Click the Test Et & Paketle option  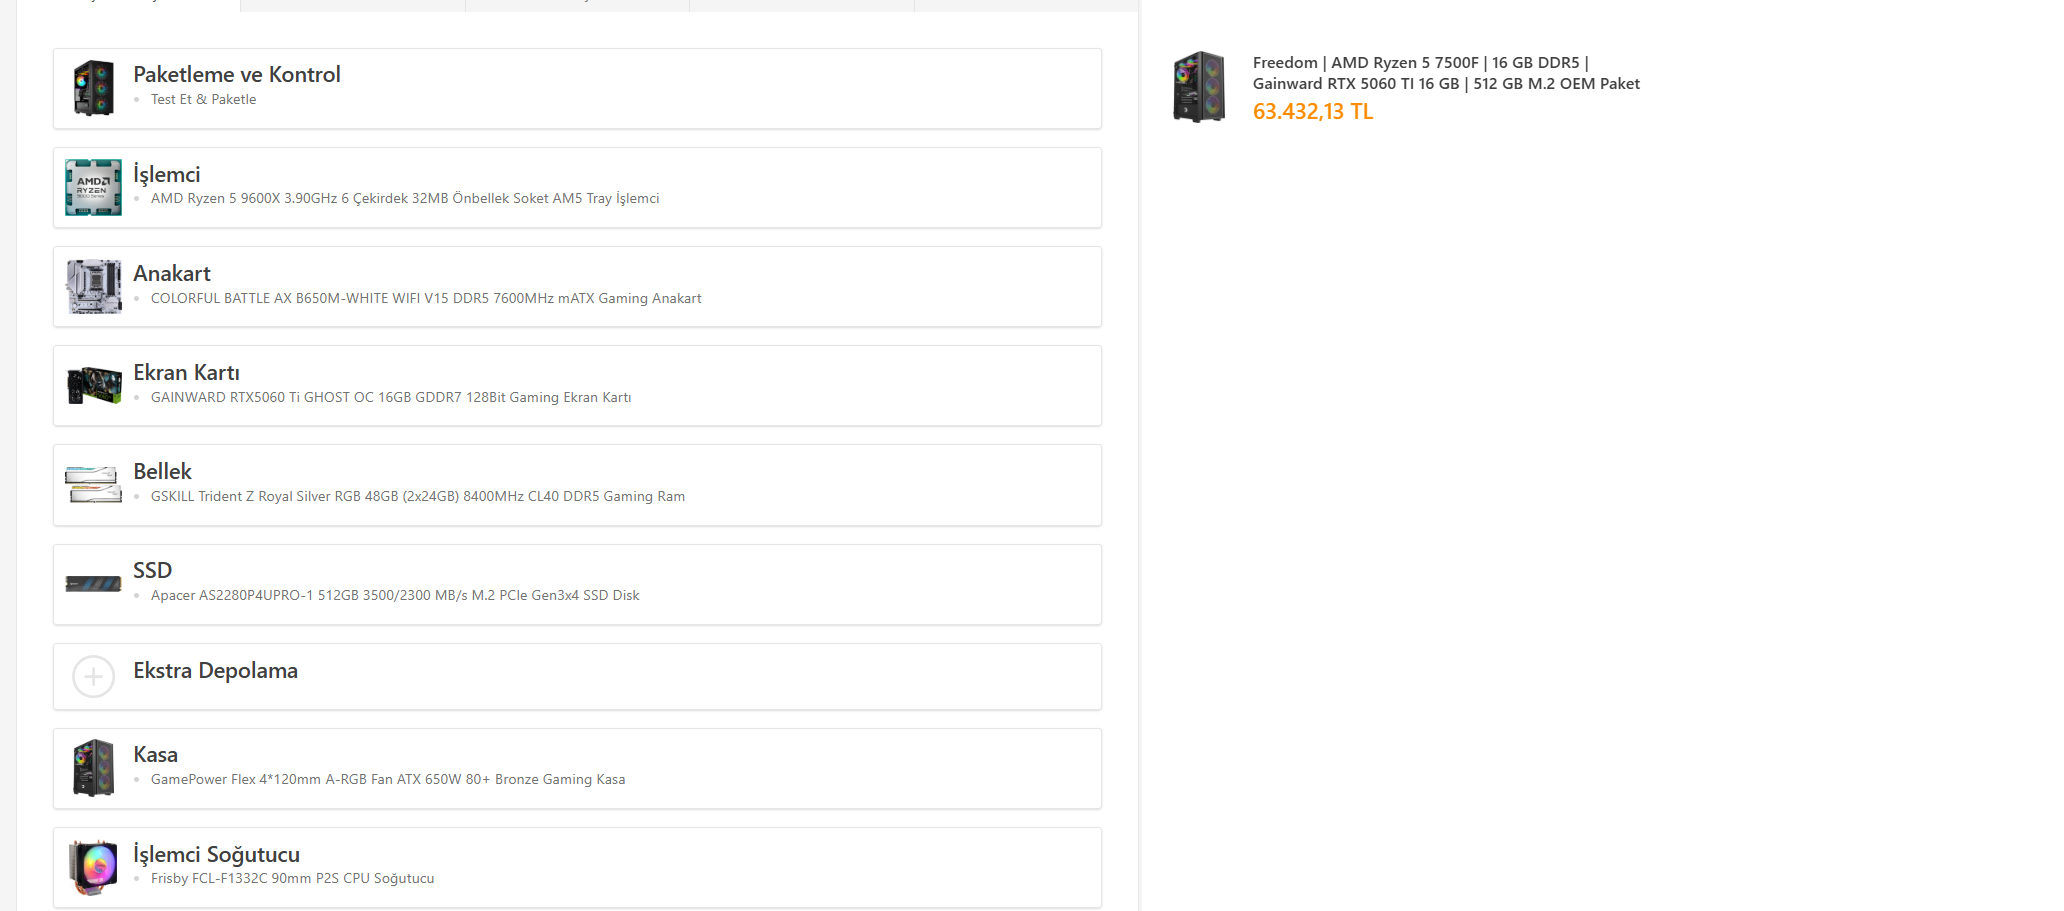click(x=203, y=99)
